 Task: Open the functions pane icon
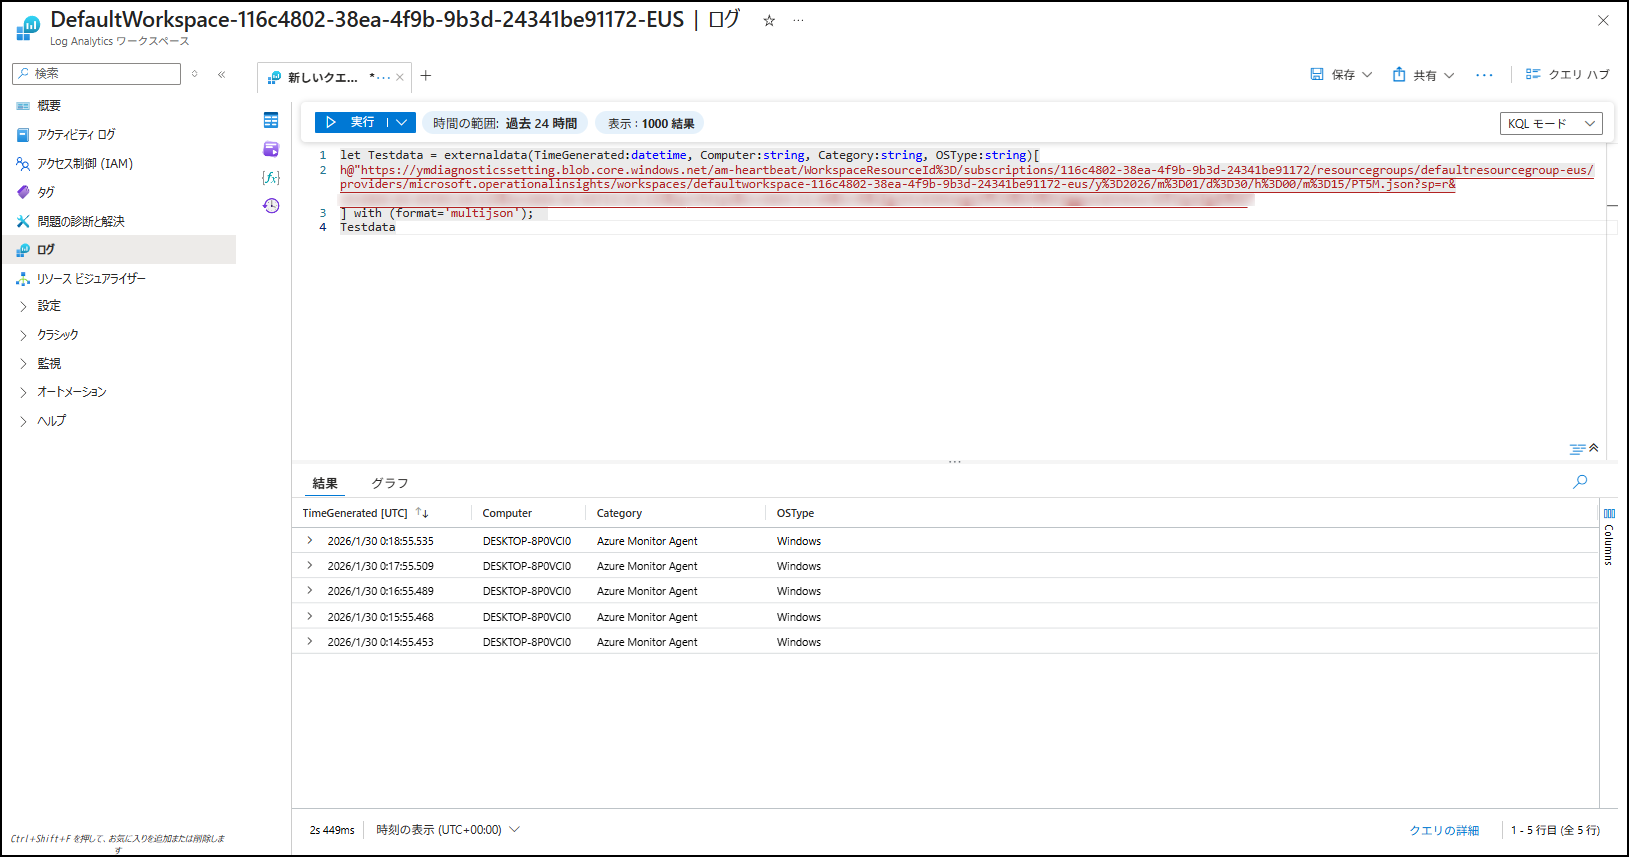click(271, 177)
